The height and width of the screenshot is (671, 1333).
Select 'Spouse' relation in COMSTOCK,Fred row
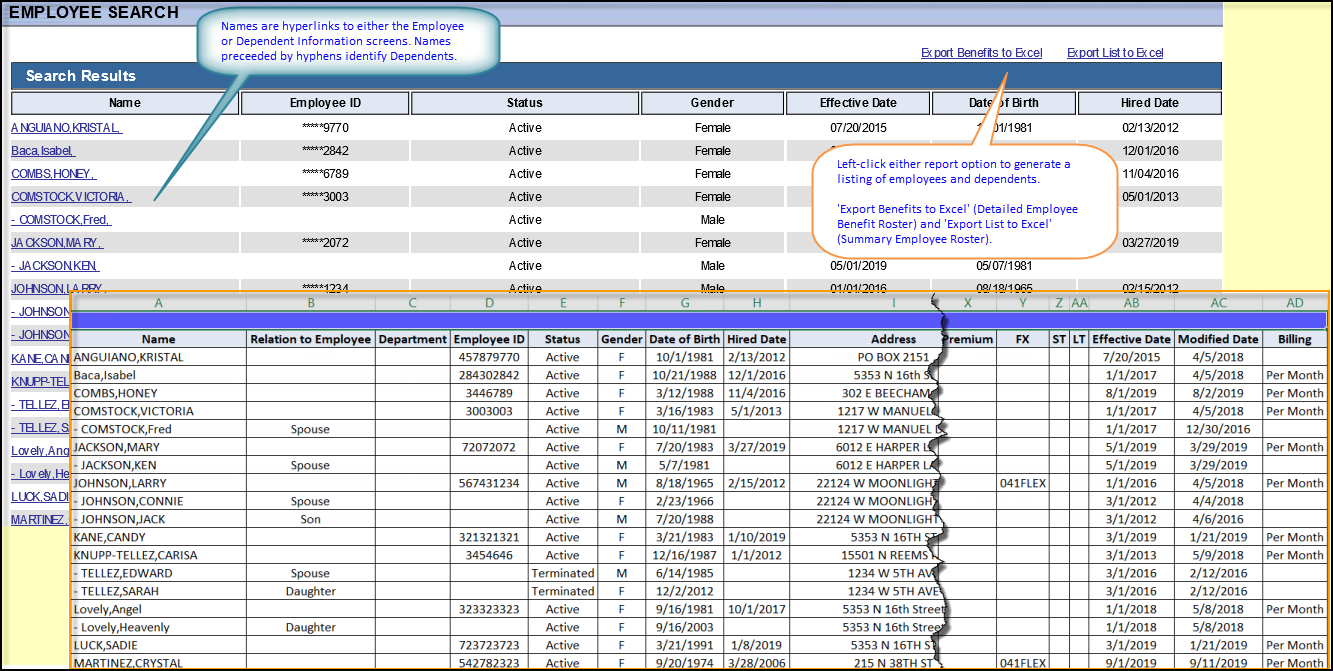[x=311, y=429]
